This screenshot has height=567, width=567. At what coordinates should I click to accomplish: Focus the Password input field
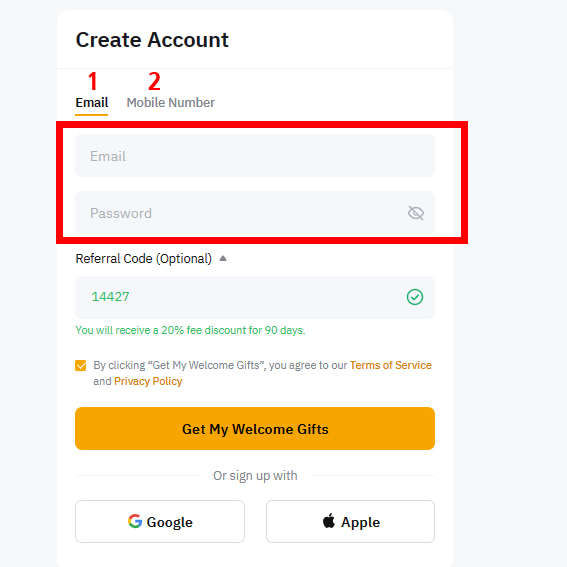click(x=255, y=213)
